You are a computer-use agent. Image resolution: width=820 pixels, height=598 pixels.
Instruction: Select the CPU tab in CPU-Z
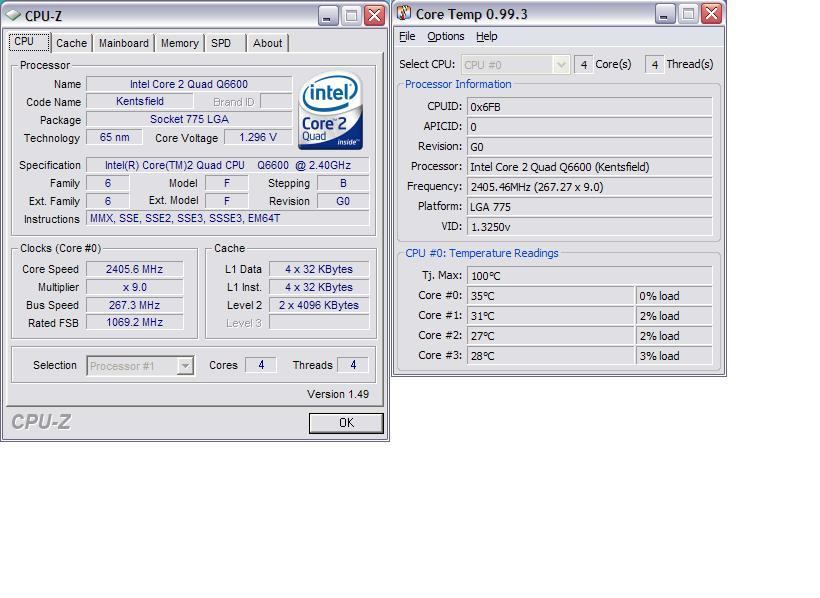(29, 42)
